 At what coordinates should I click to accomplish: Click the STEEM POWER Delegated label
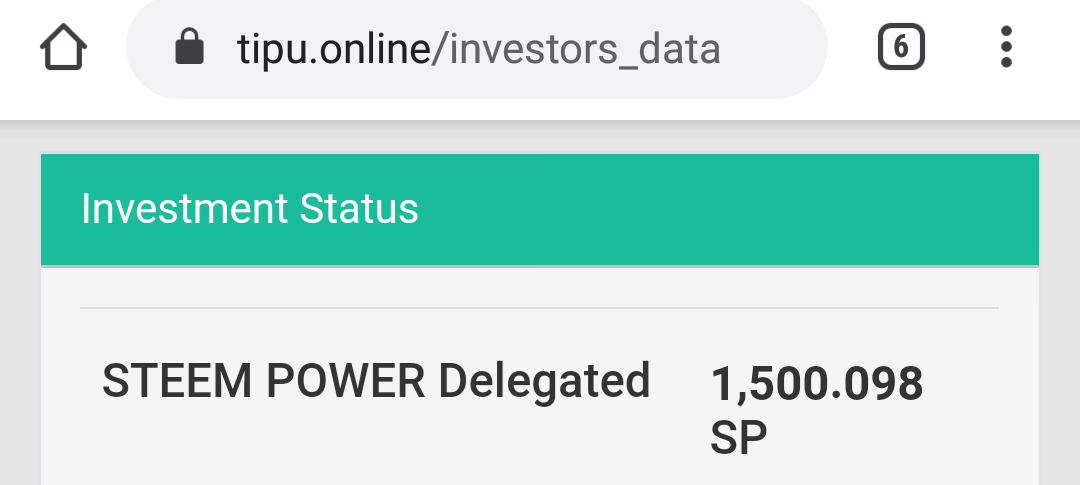tap(376, 381)
